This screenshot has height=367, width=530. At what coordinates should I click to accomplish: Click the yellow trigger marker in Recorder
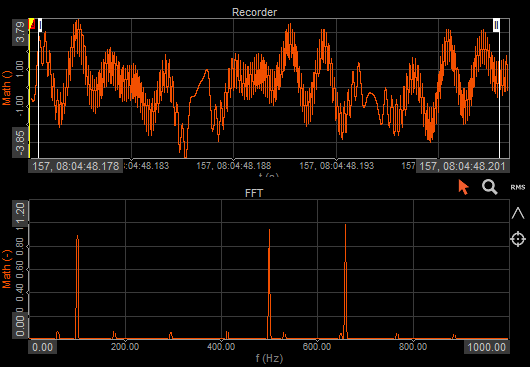tap(32, 24)
